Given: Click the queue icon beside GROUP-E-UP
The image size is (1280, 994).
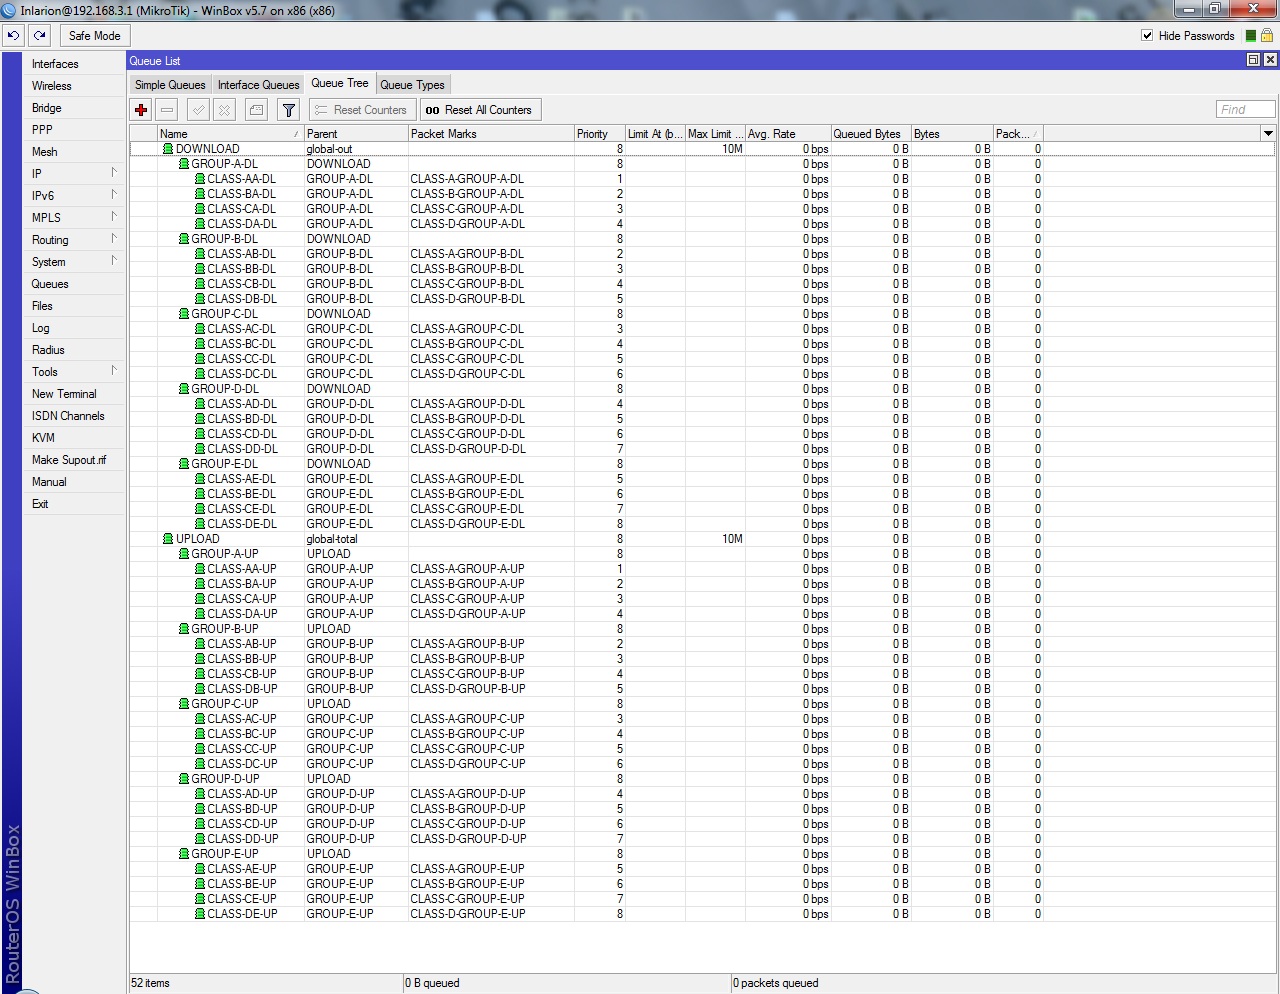Looking at the screenshot, I should click(184, 854).
